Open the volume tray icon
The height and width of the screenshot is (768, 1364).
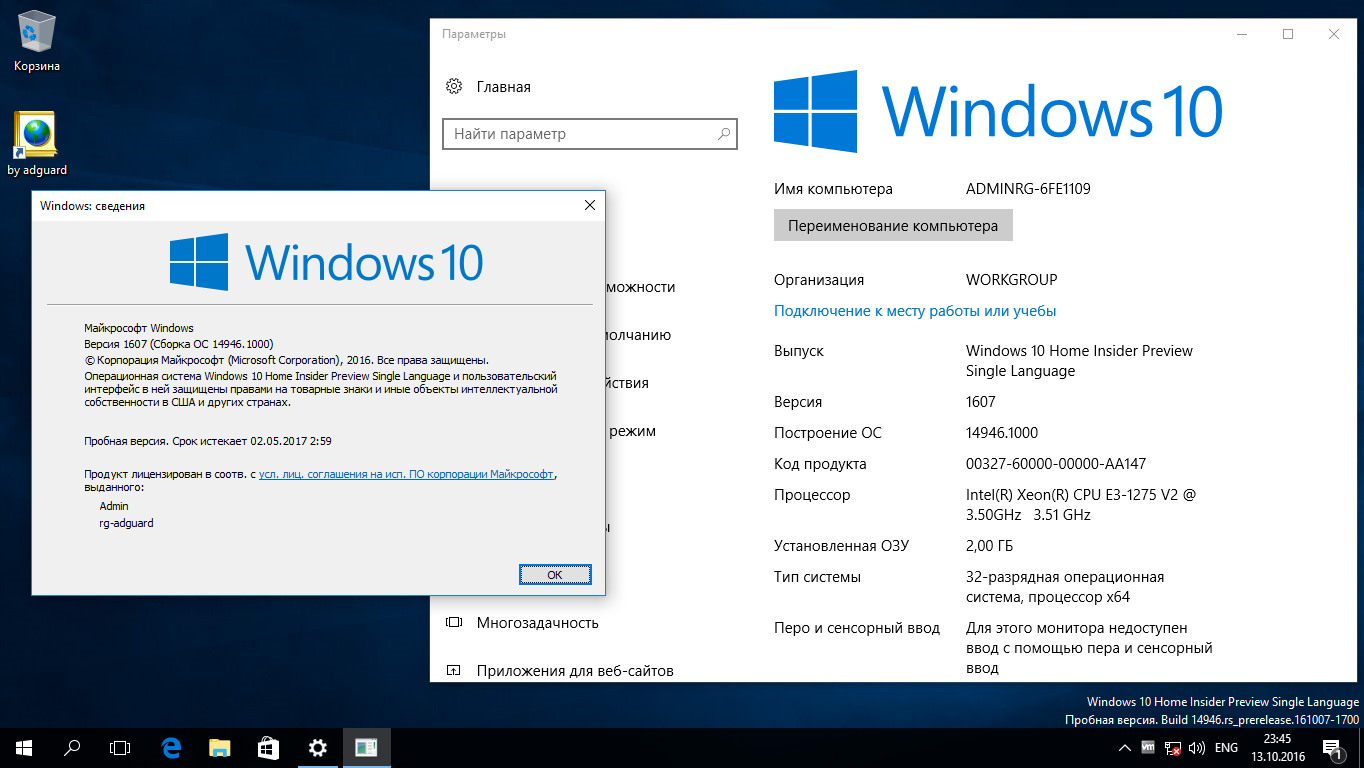[x=1196, y=747]
